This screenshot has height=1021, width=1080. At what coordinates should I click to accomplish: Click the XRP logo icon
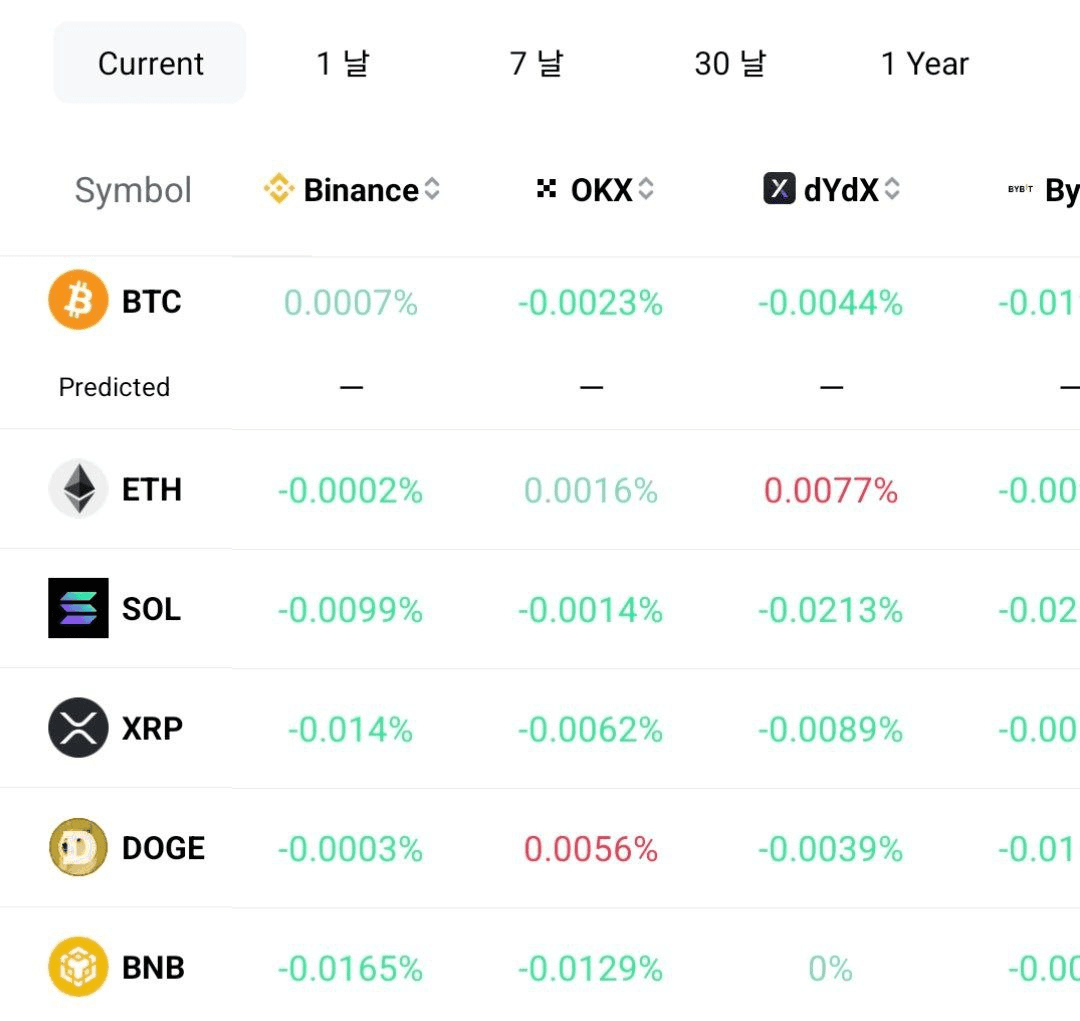[x=78, y=728]
